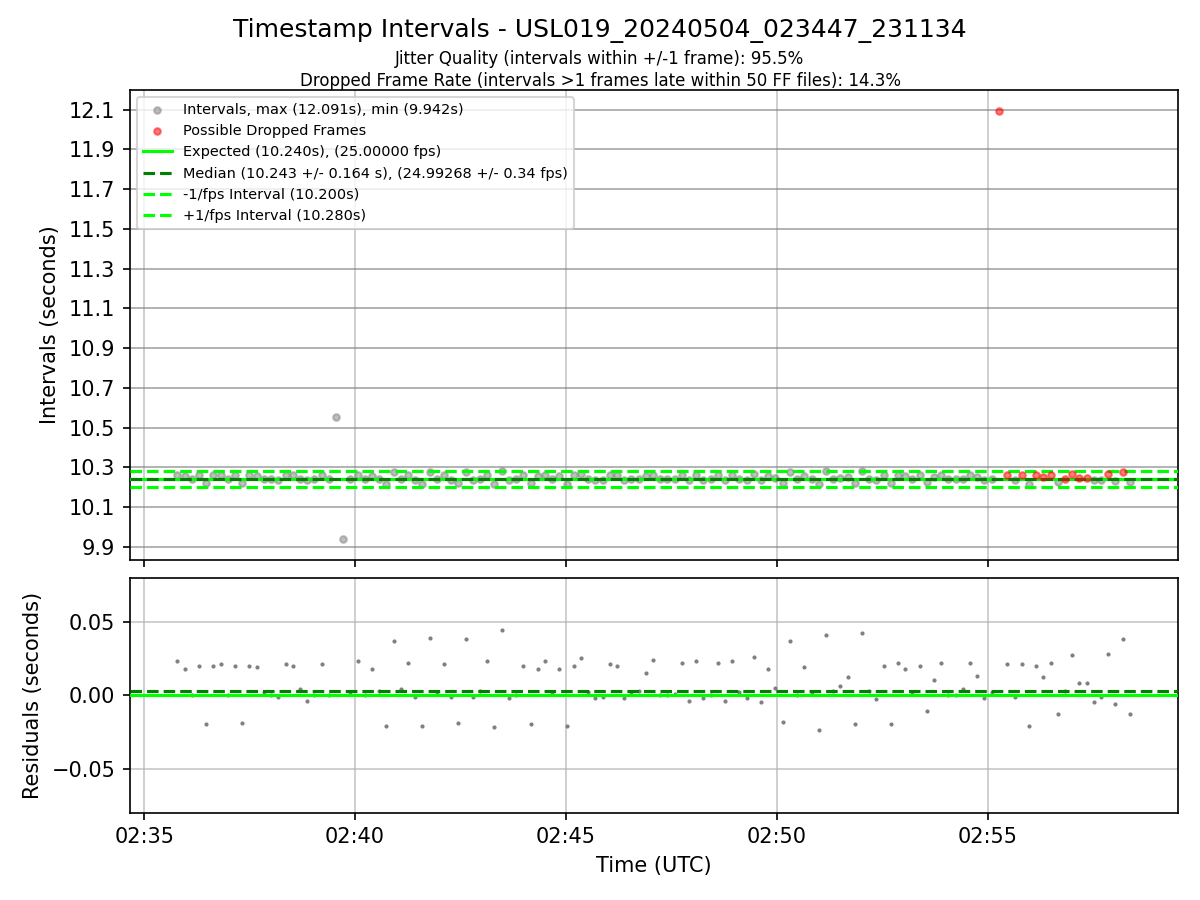The width and height of the screenshot is (1200, 900).
Task: Click the 02:35 x-axis tick label
Action: pos(144,834)
